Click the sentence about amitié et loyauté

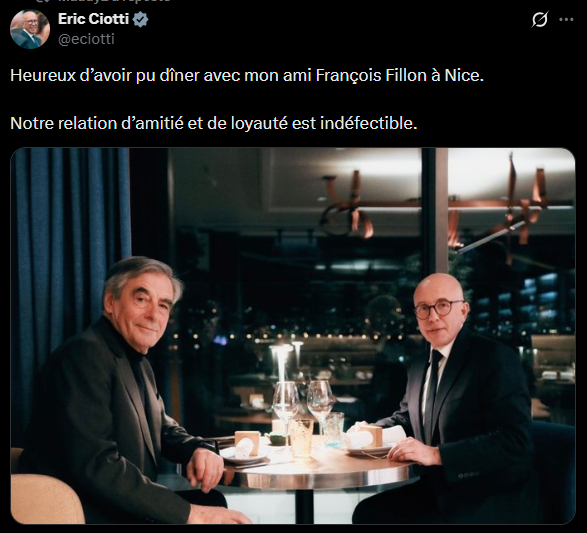(213, 123)
